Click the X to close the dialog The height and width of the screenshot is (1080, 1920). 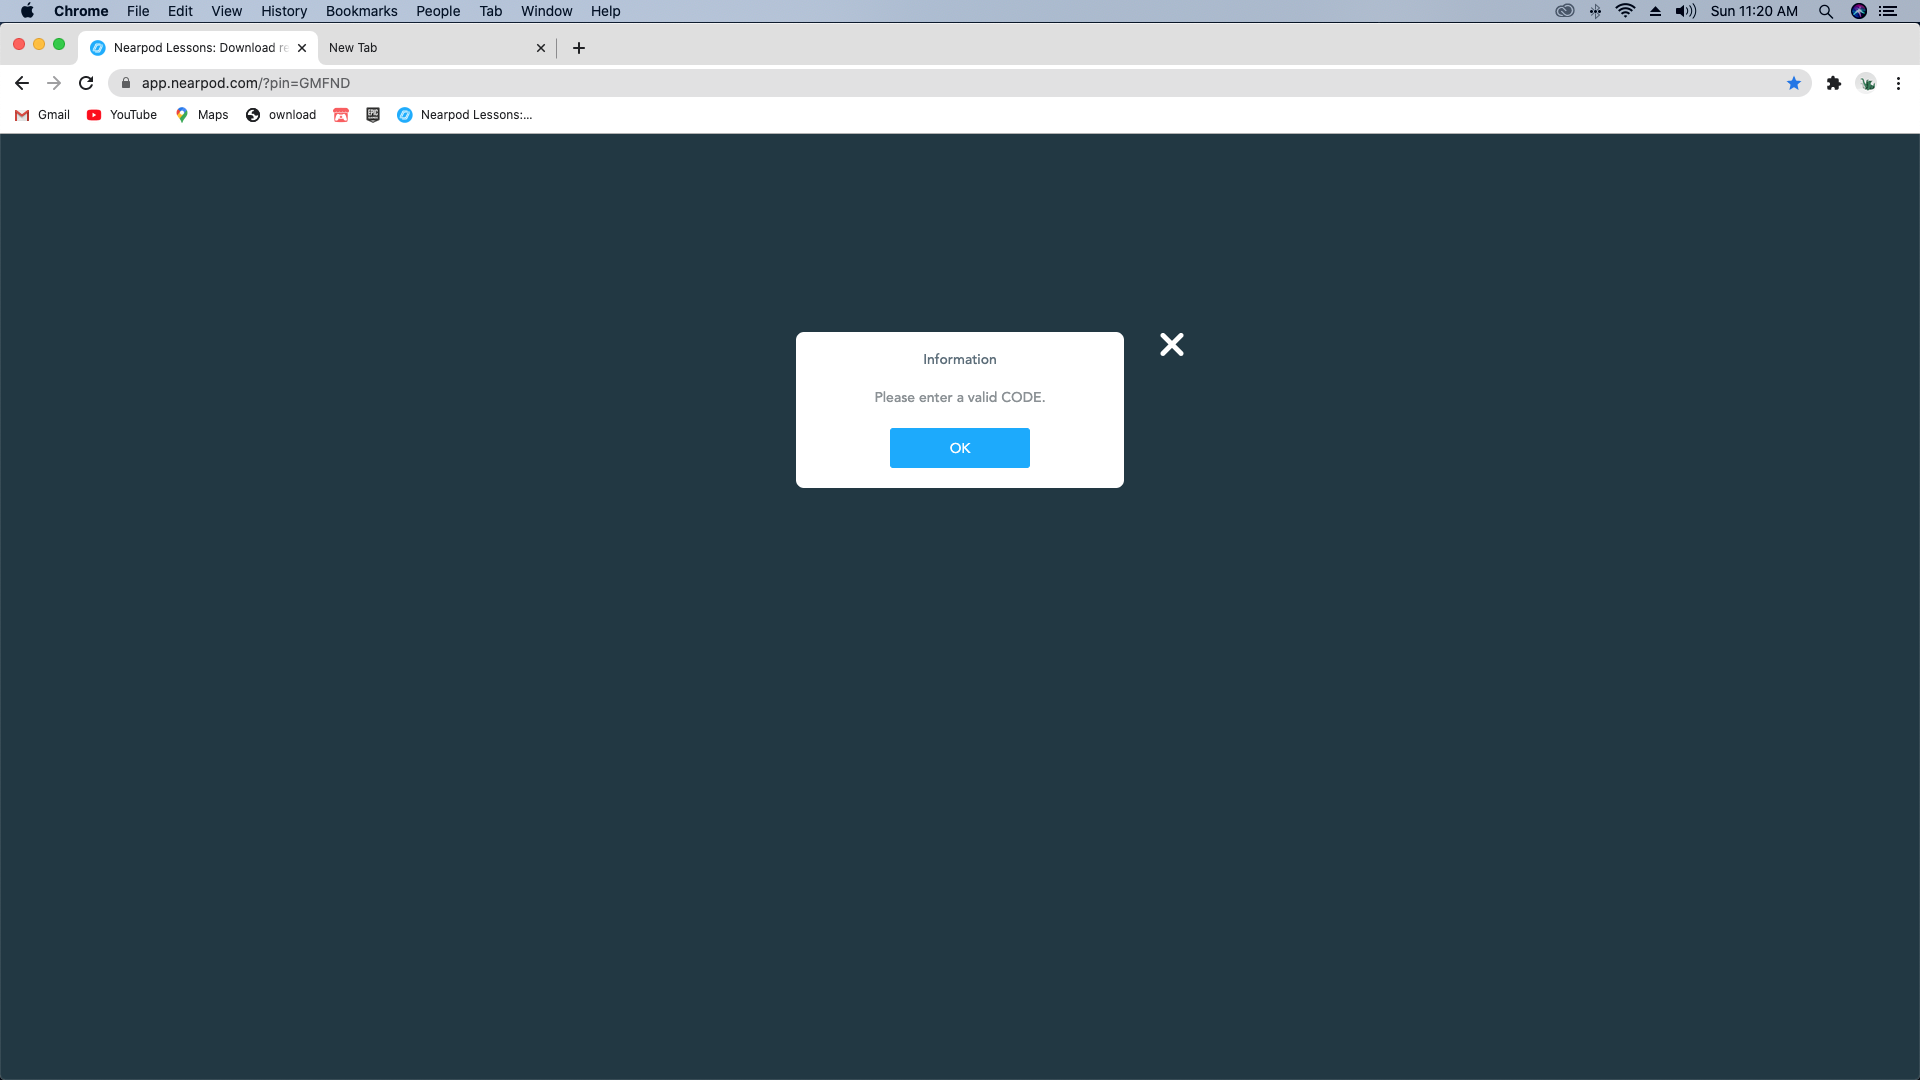(x=1170, y=344)
